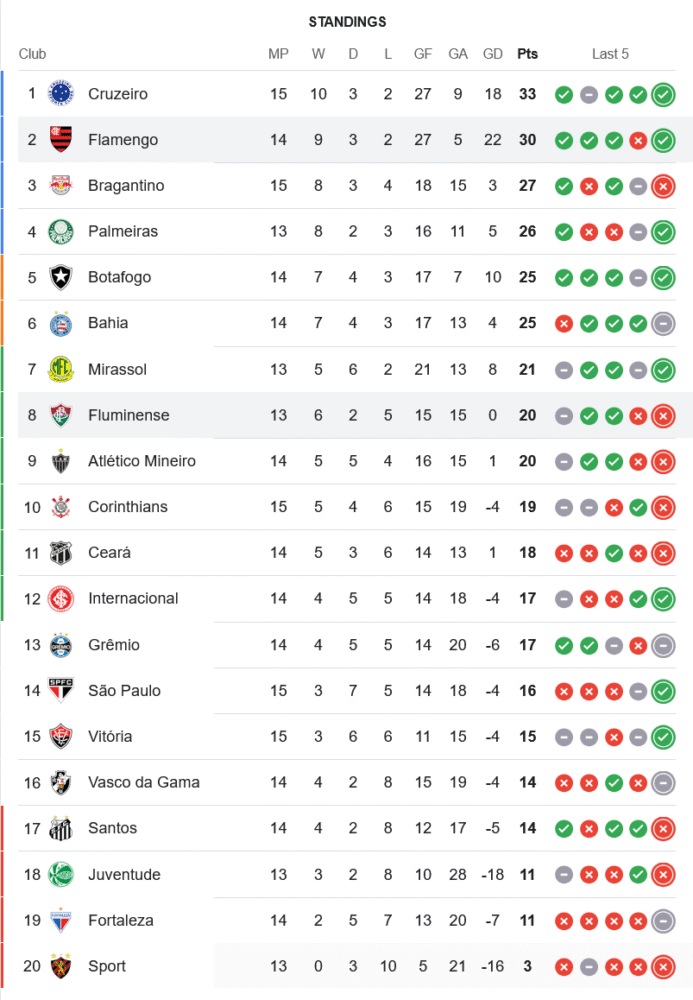
Task: Click the São Paulo club crest icon
Action: tap(61, 691)
